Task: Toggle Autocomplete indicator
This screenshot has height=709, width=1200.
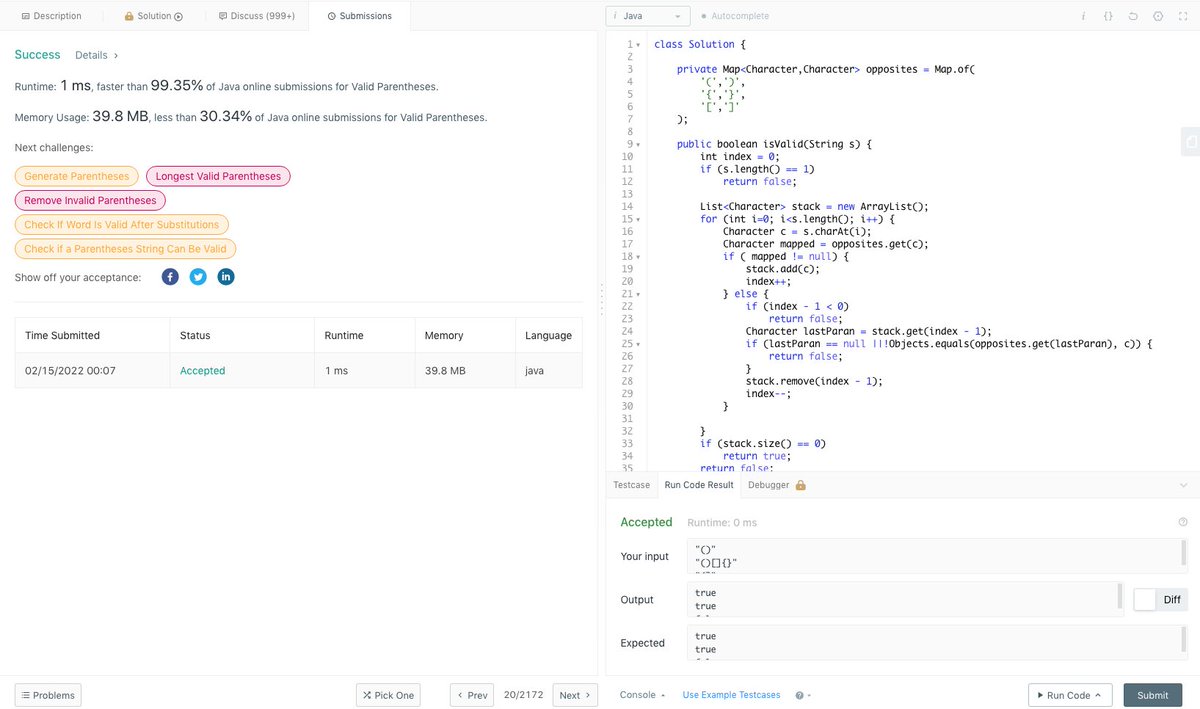Action: coord(735,16)
